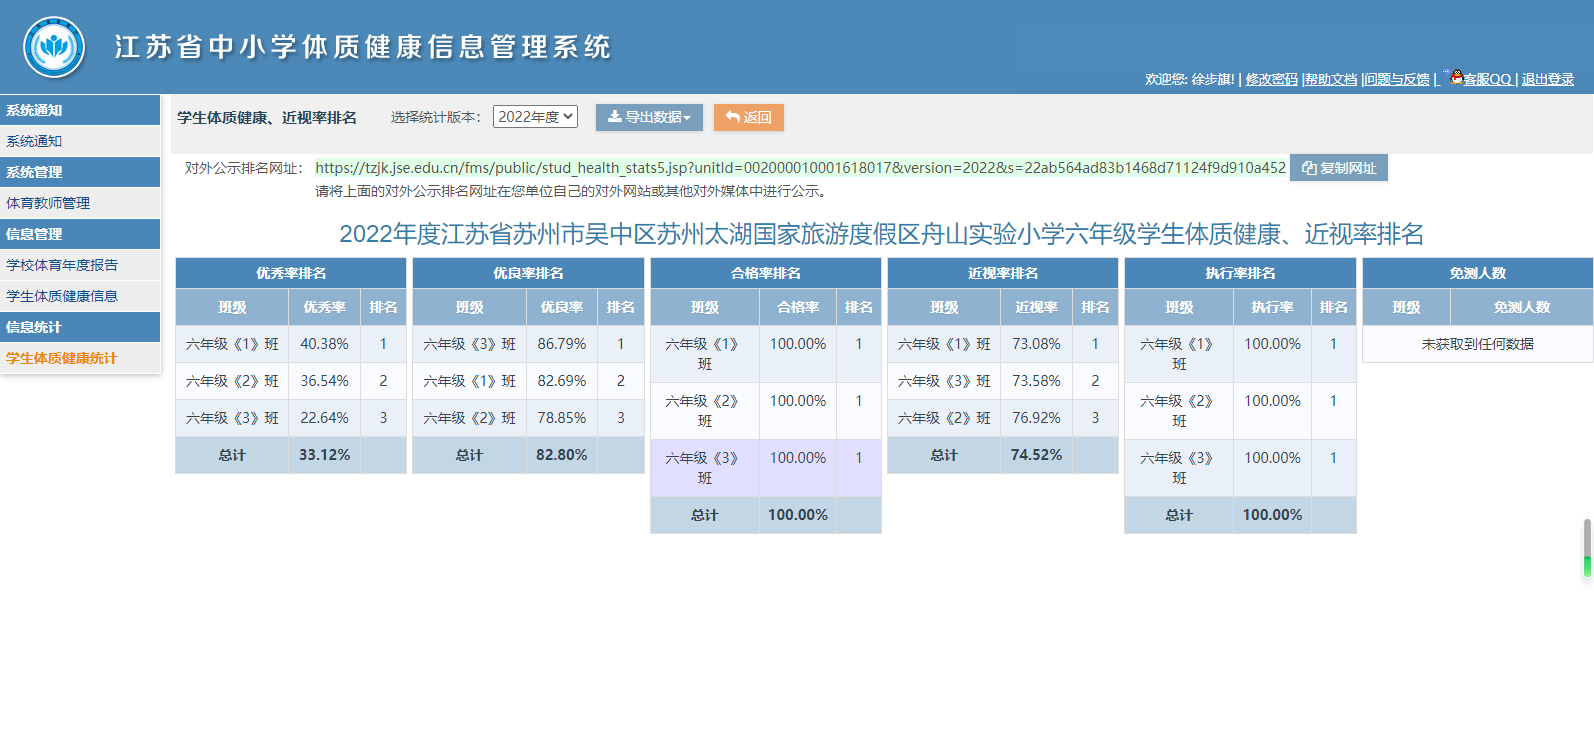
Task: Click the 2022年度 school ranking heading
Action: pyautogui.click(x=881, y=234)
